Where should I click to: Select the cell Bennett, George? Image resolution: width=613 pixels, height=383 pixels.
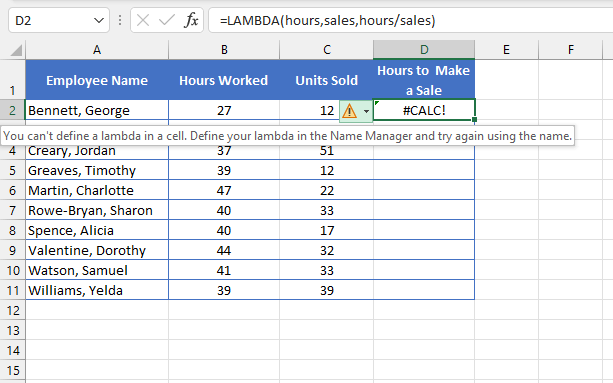coord(97,111)
